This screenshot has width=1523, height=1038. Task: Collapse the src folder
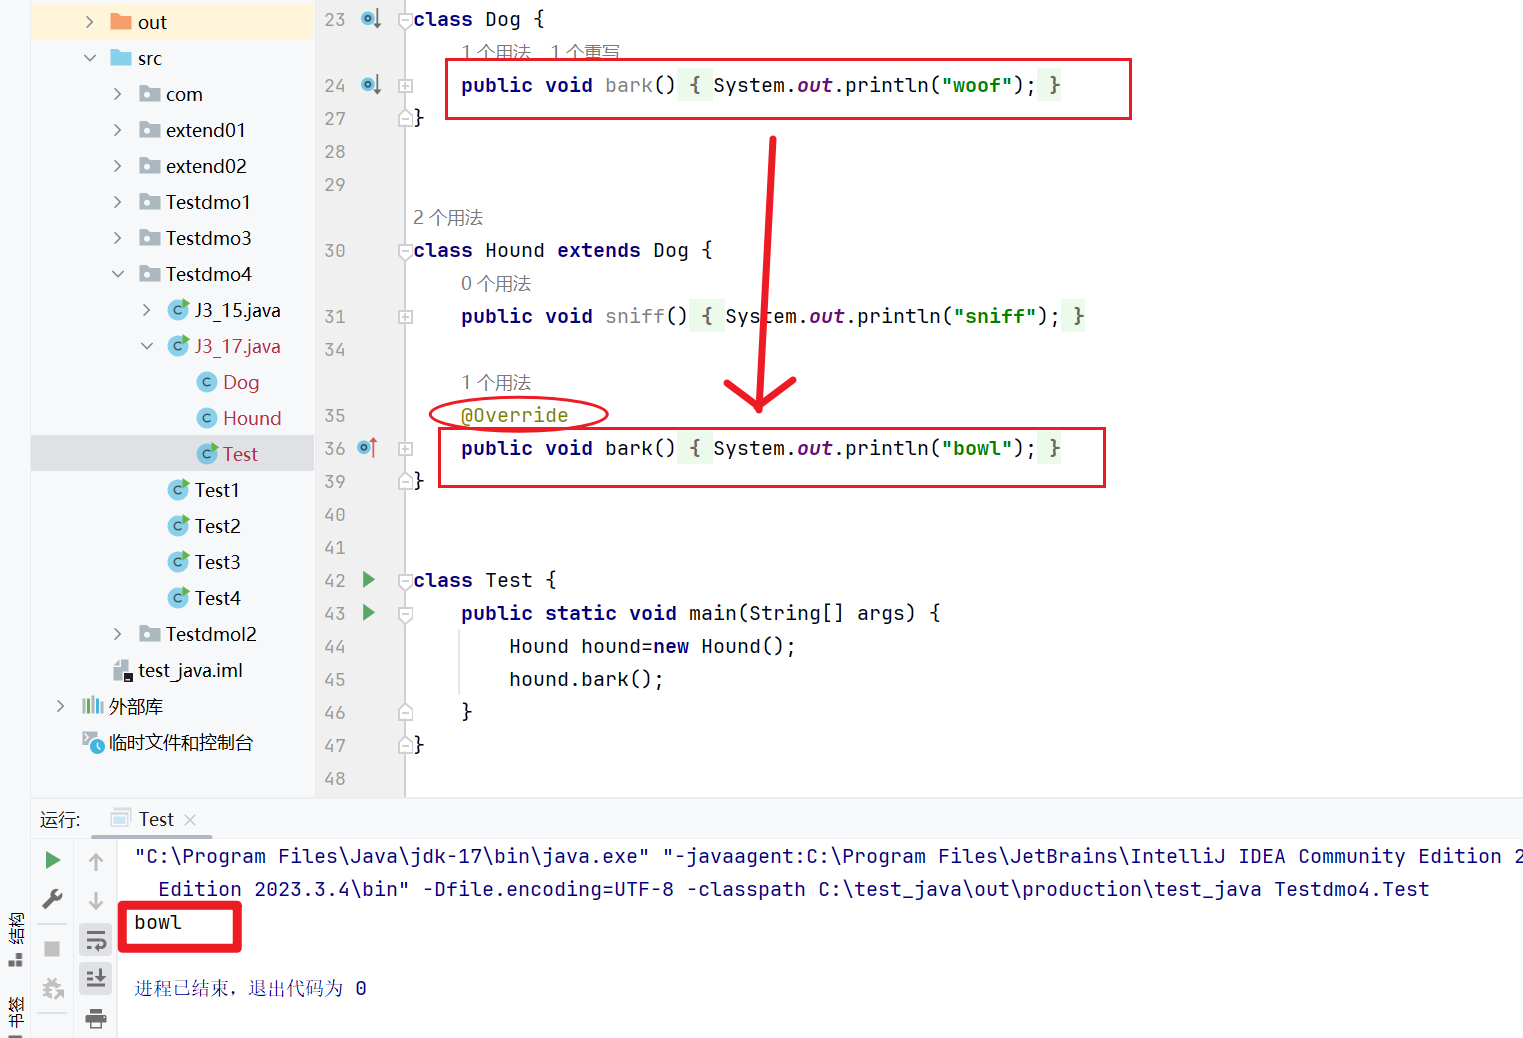pyautogui.click(x=90, y=58)
